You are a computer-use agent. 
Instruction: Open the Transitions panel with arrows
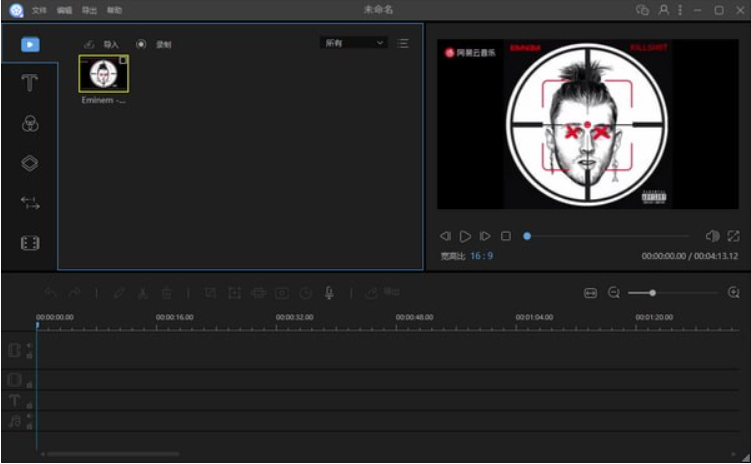30,203
